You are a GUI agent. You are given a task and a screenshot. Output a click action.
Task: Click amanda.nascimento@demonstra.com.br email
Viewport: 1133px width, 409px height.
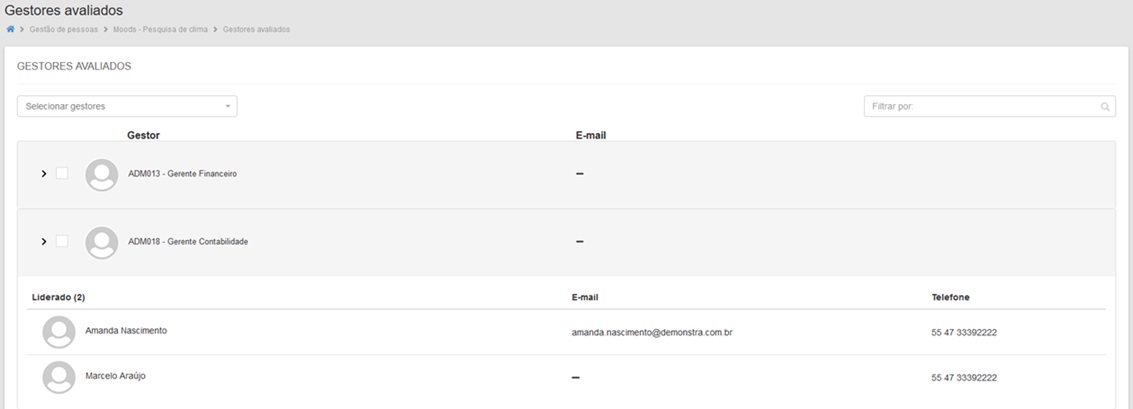pos(654,332)
